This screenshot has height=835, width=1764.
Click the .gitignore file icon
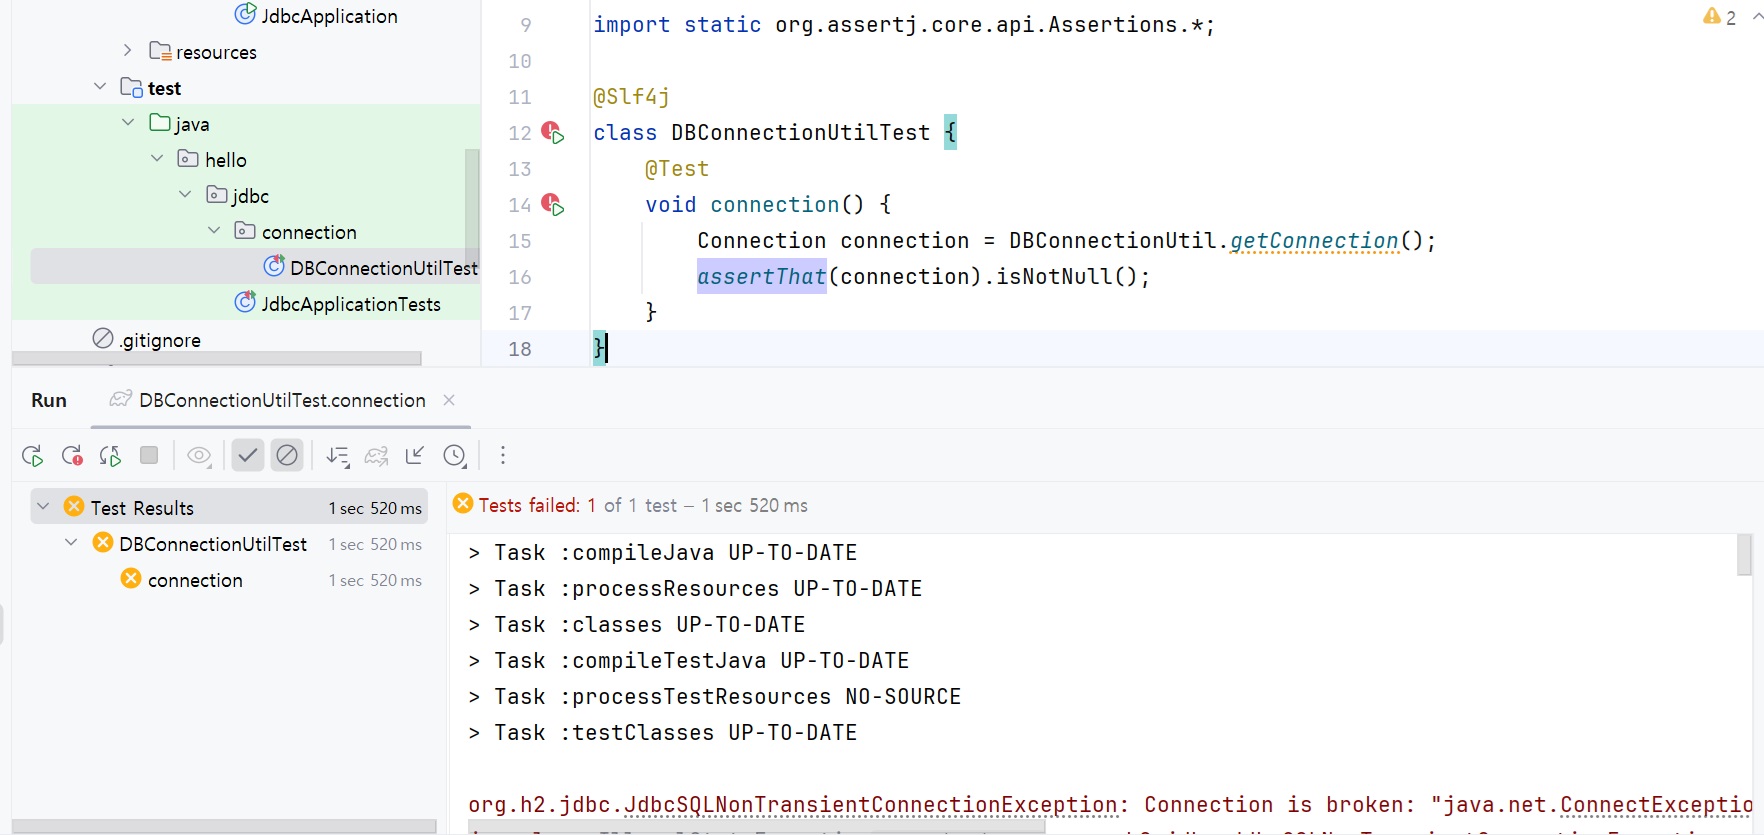click(x=103, y=338)
